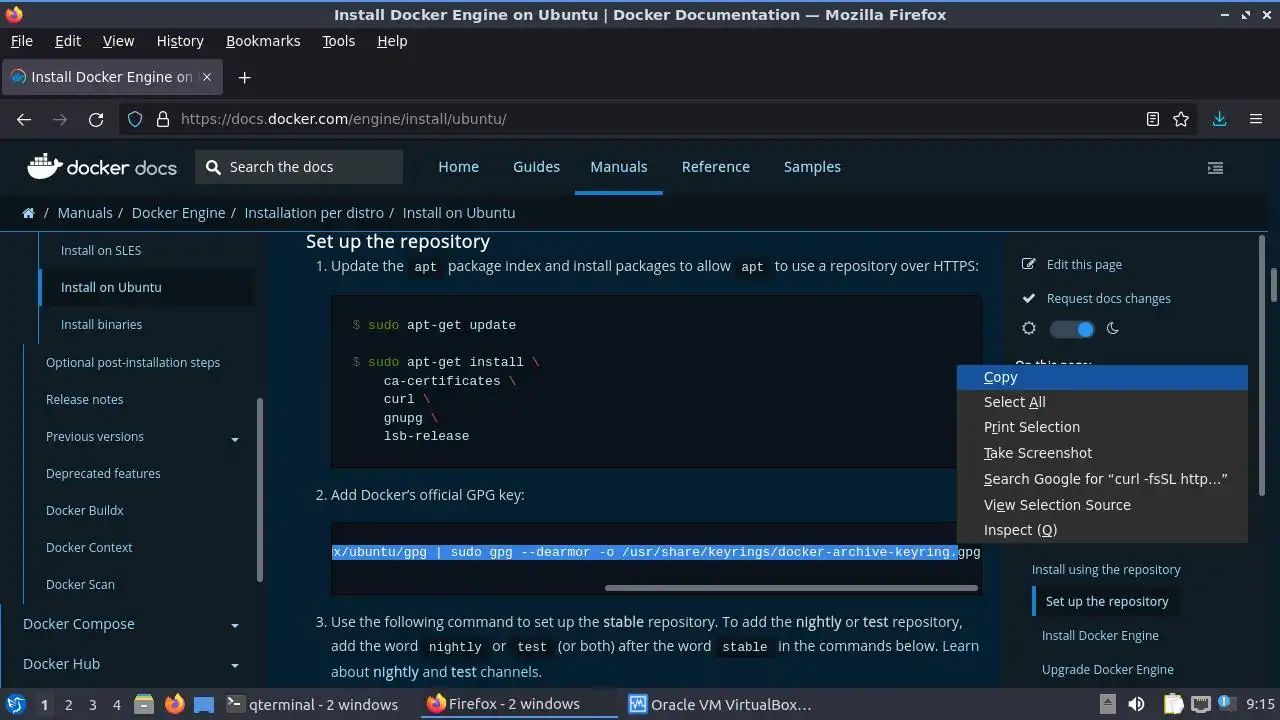Open the Tools menu
Image resolution: width=1280 pixels, height=720 pixels.
338,41
